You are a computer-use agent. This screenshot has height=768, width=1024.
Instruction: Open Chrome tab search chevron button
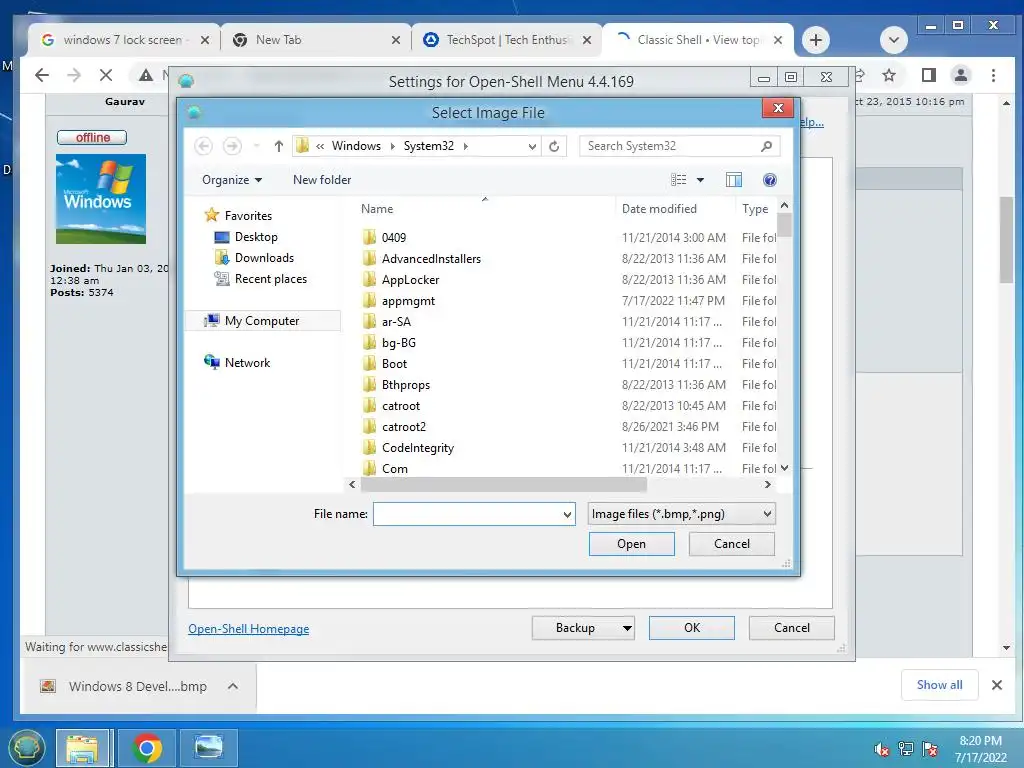click(894, 40)
